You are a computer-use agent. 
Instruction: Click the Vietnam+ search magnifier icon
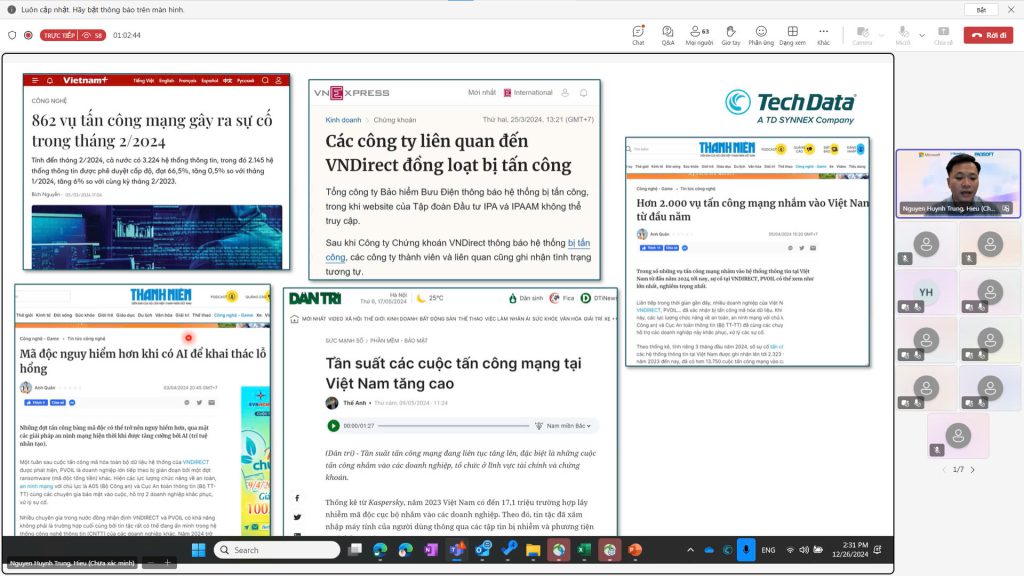tap(265, 80)
